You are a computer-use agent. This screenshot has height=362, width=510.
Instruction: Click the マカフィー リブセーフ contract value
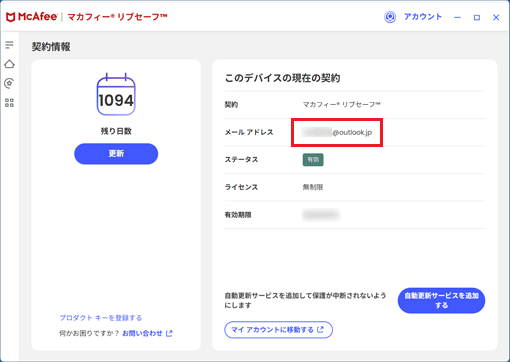(x=342, y=105)
